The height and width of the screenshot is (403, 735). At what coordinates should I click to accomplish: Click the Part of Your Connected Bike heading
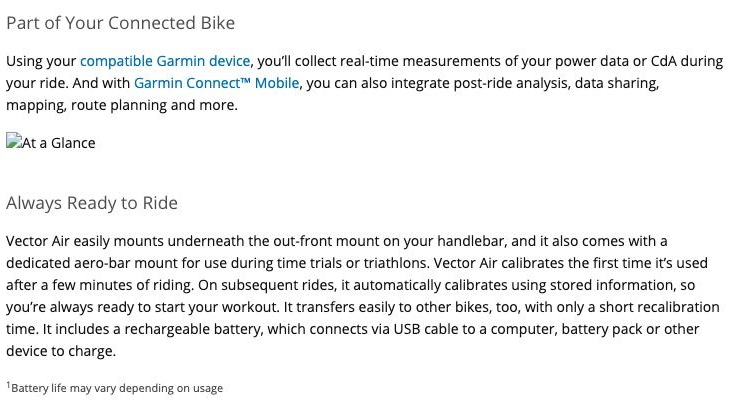tap(120, 23)
